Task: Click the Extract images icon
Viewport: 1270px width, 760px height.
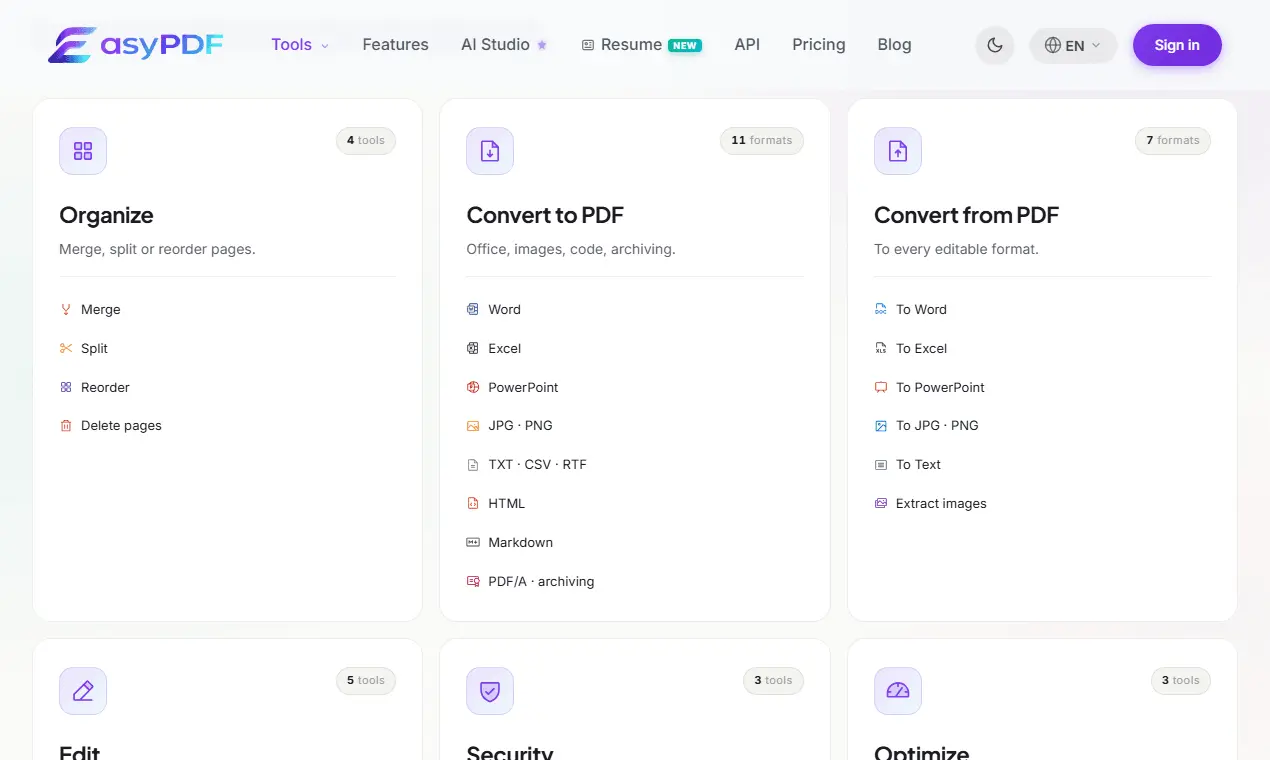Action: click(x=881, y=503)
